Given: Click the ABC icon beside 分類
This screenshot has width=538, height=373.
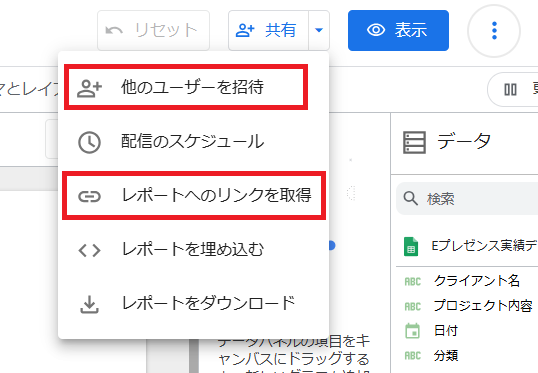Looking at the screenshot, I should pyautogui.click(x=412, y=355).
